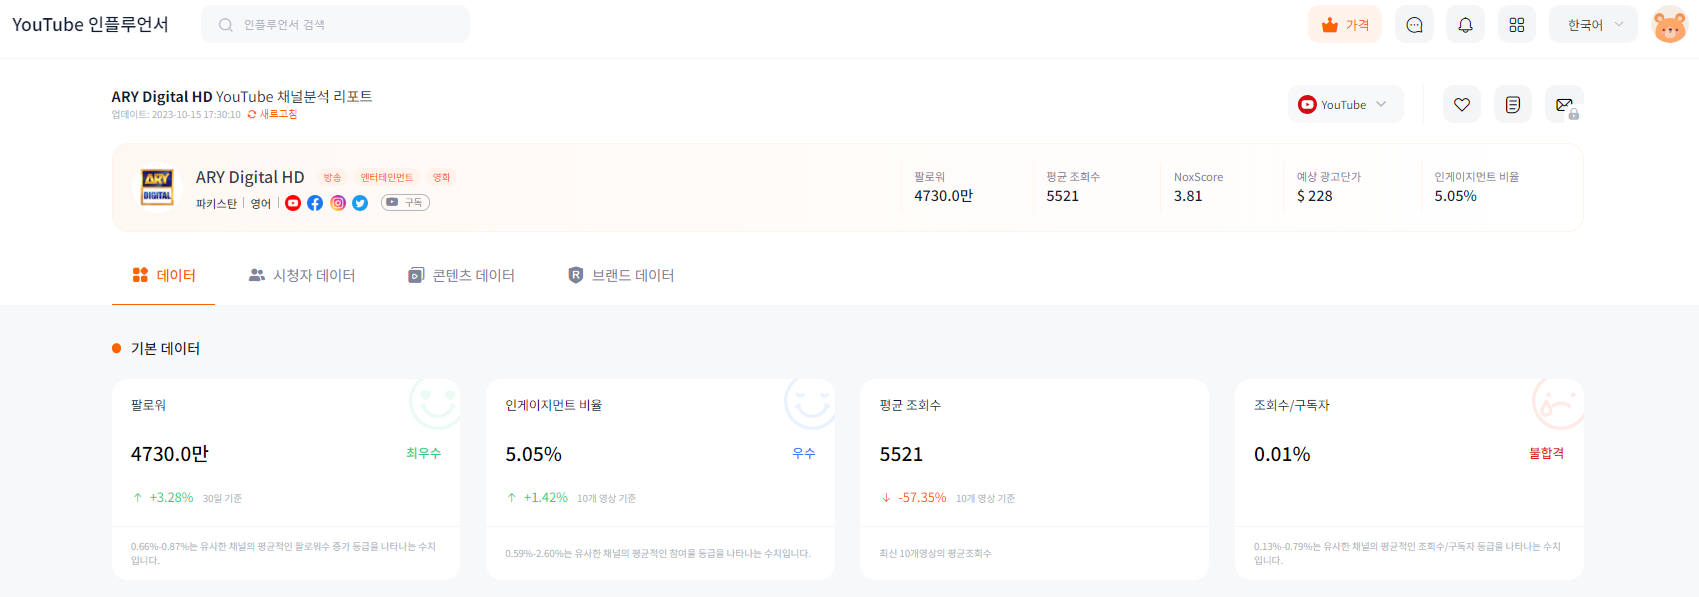Switch to the 콘텐츠 데이터 tab
The image size is (1699, 597).
(461, 275)
